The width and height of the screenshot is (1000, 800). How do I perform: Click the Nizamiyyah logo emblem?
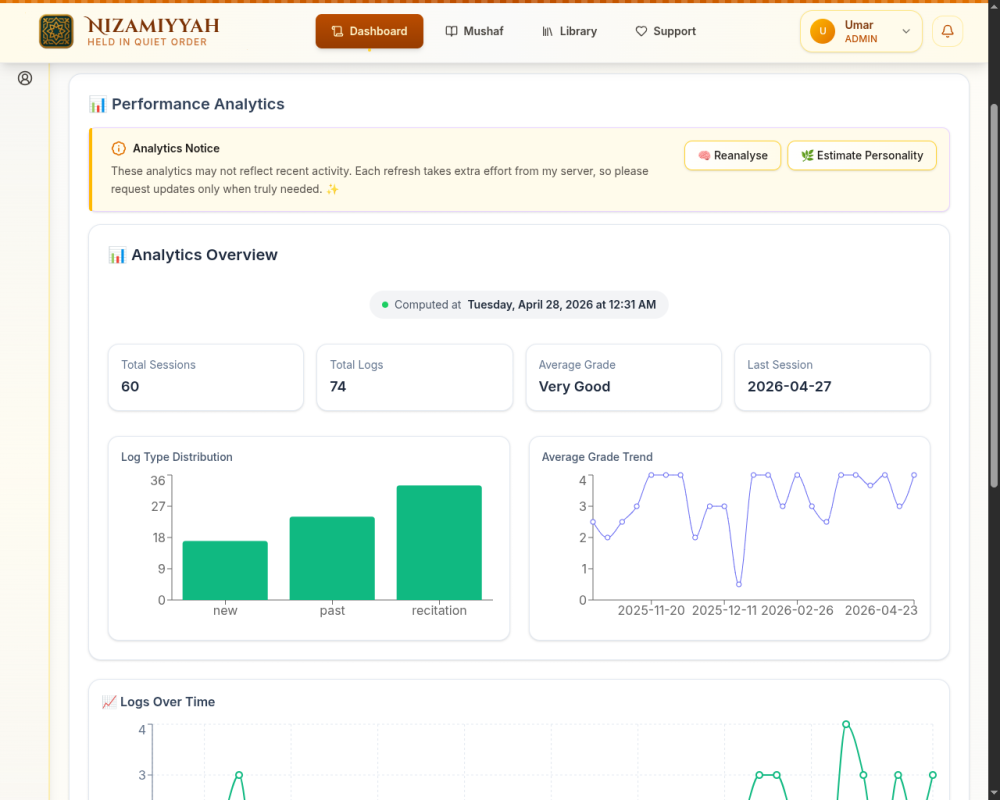click(x=56, y=31)
